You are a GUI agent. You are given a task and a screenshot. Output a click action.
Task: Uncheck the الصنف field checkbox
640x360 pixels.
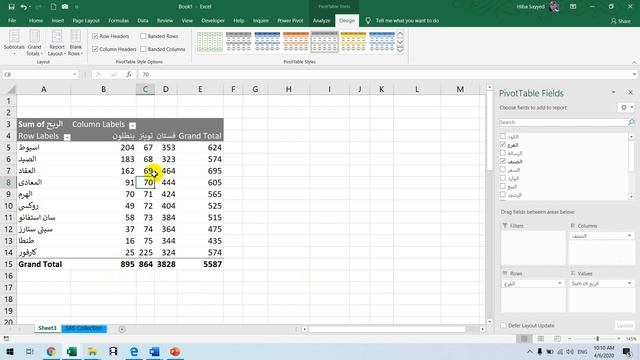pyautogui.click(x=503, y=161)
